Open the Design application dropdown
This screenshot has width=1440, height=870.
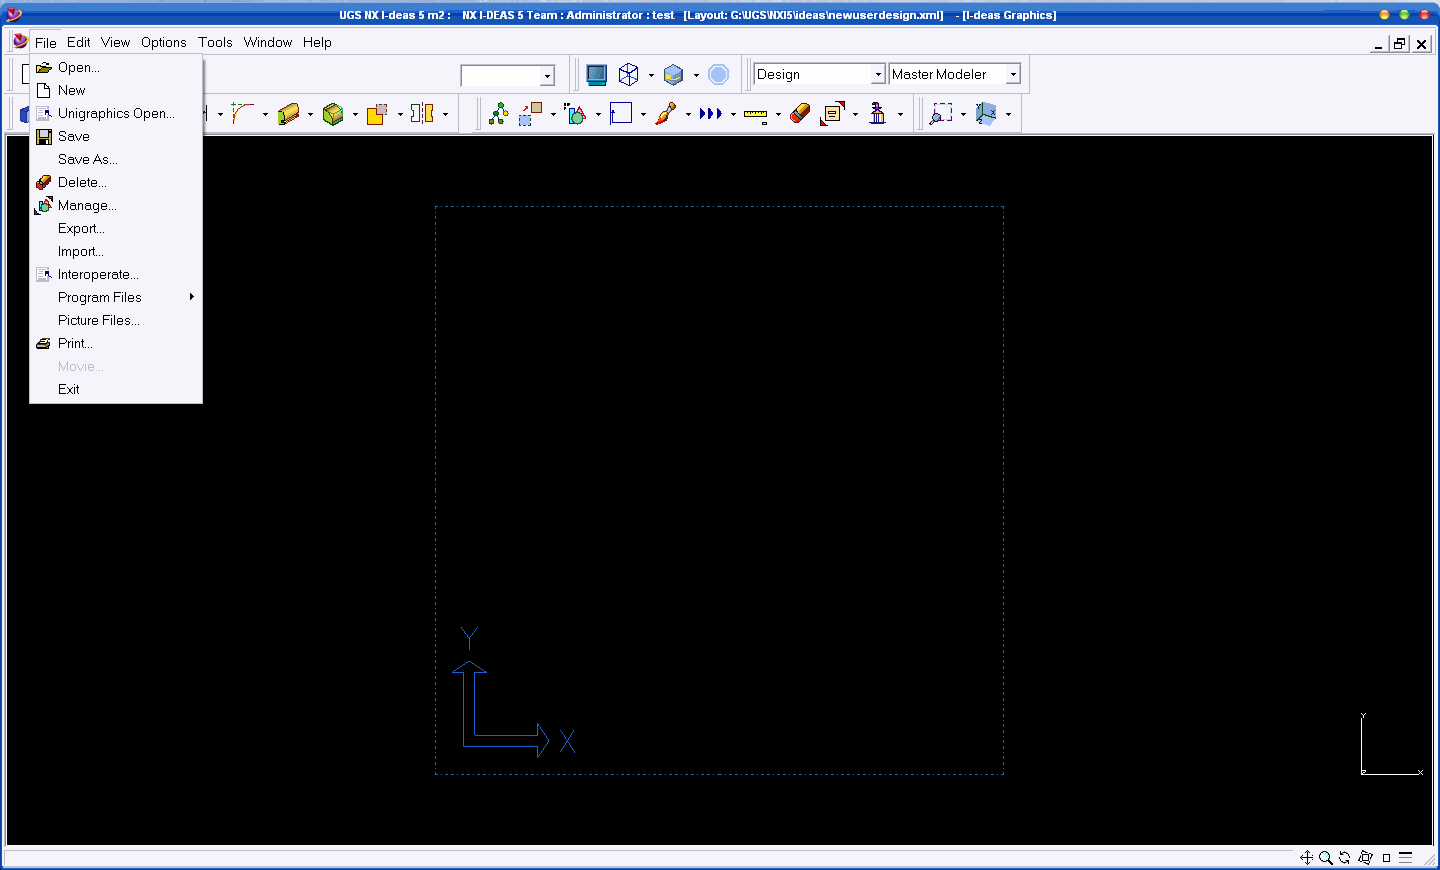[878, 75]
